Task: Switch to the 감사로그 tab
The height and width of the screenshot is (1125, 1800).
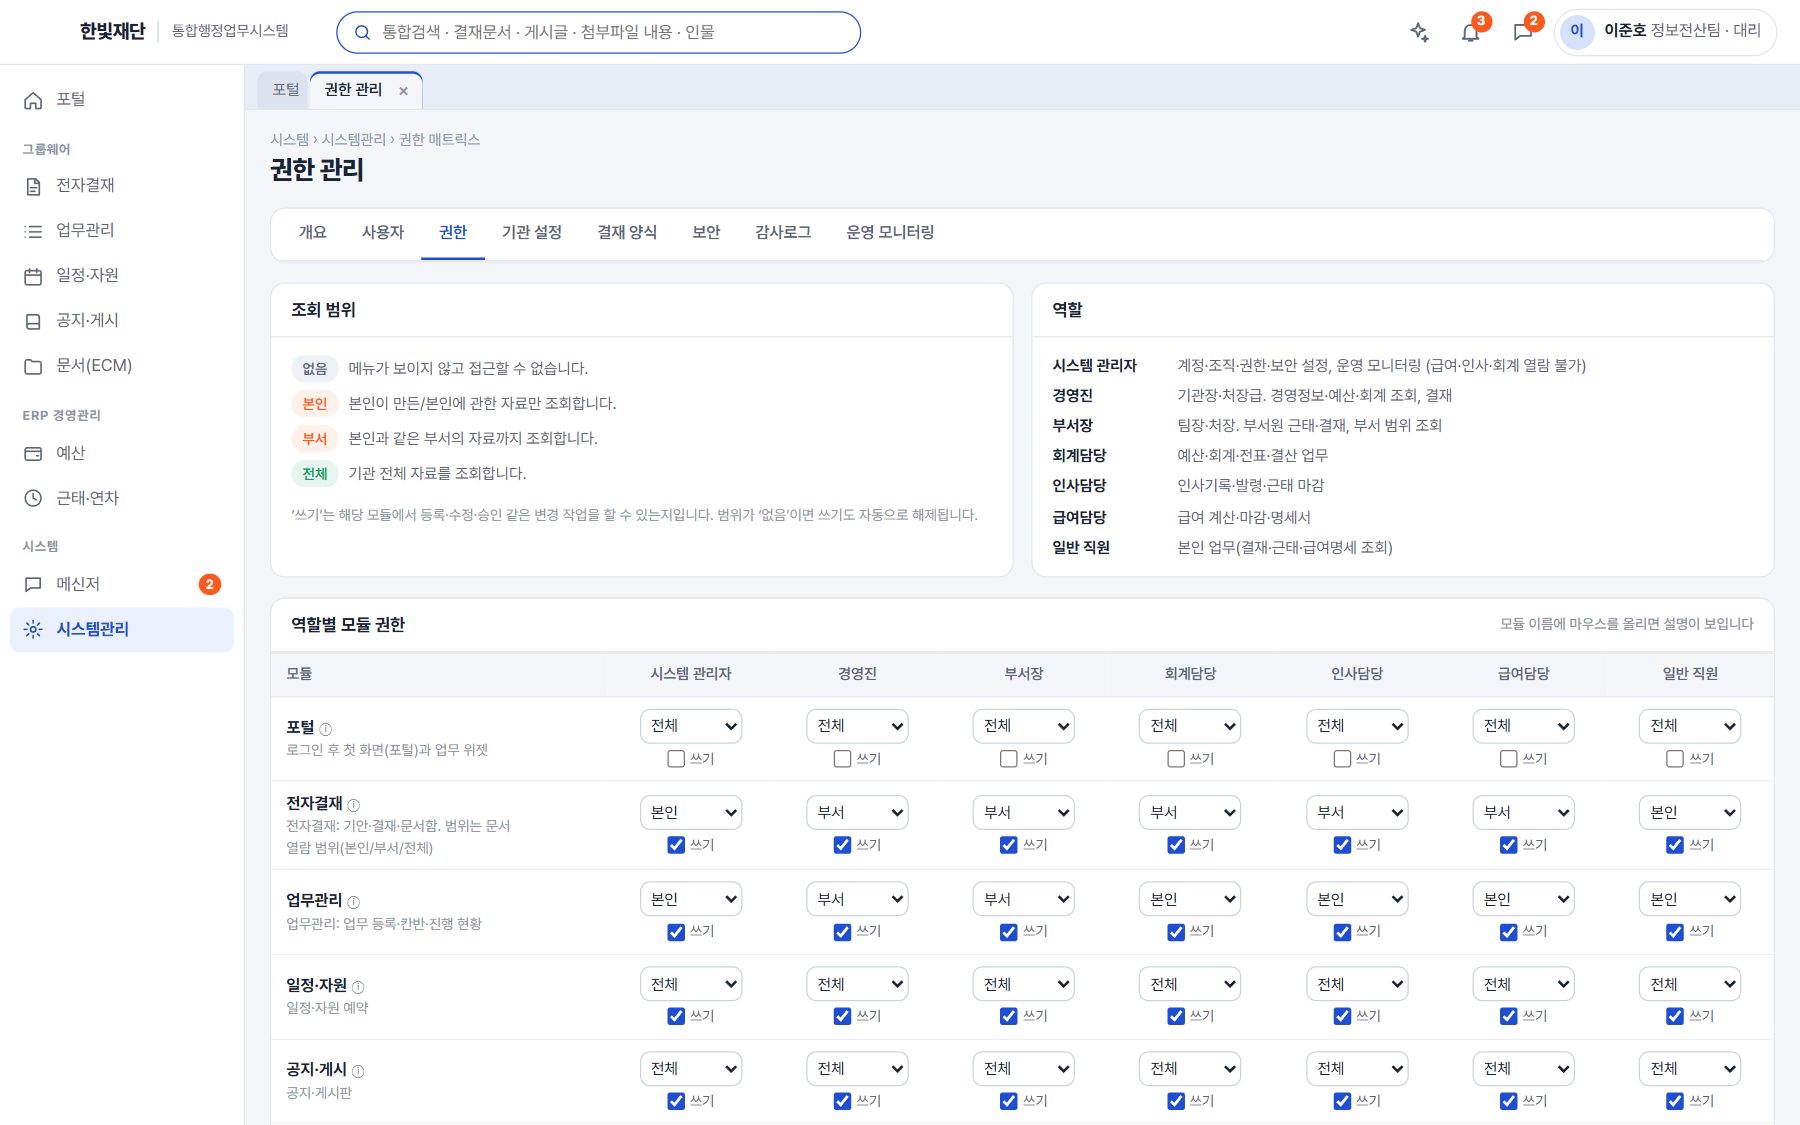Action: 783,233
